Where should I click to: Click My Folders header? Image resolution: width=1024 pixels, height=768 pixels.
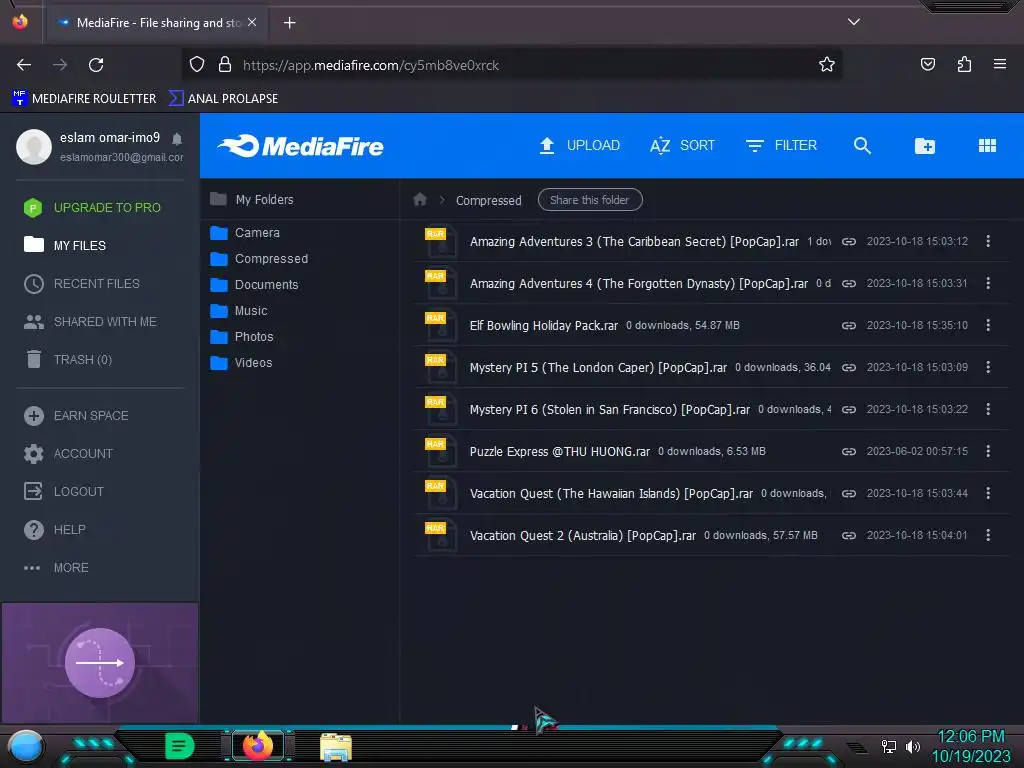(251, 199)
